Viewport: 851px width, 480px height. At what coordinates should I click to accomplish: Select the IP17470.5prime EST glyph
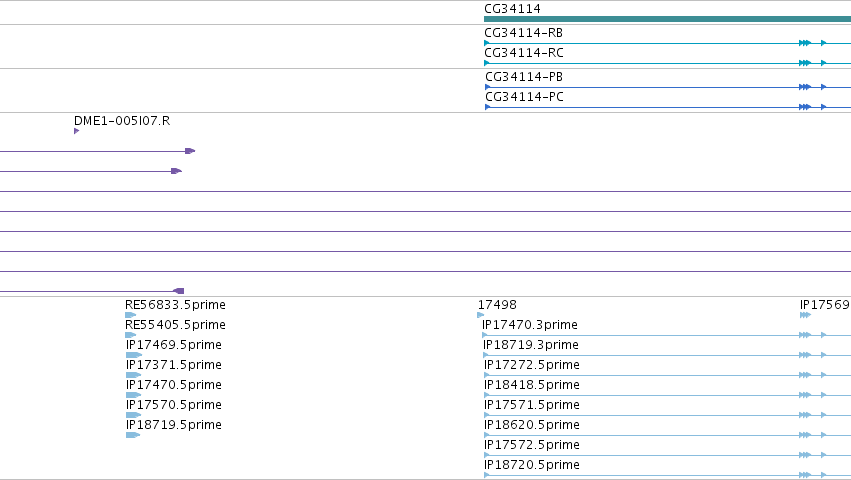(133, 395)
